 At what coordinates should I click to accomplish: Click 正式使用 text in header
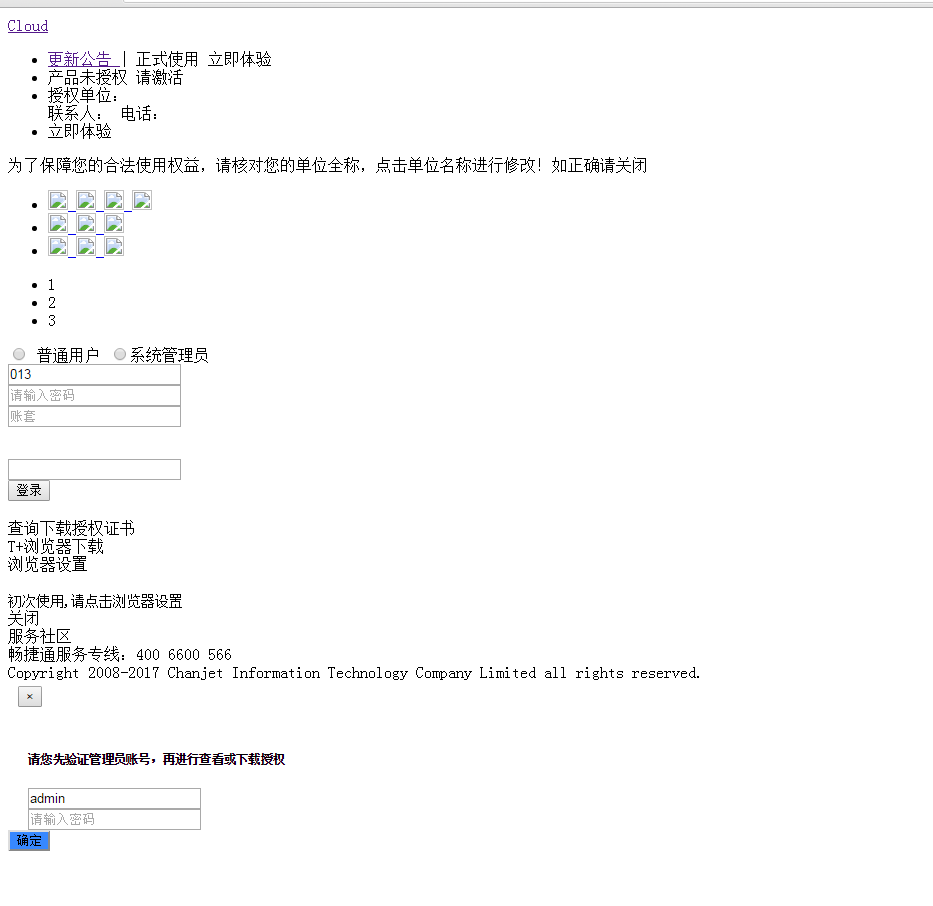click(x=167, y=59)
